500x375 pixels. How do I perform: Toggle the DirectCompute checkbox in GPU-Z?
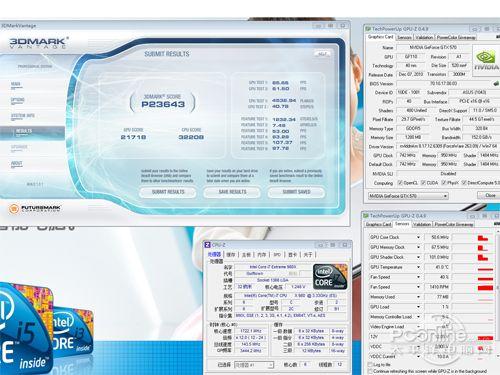[465, 183]
